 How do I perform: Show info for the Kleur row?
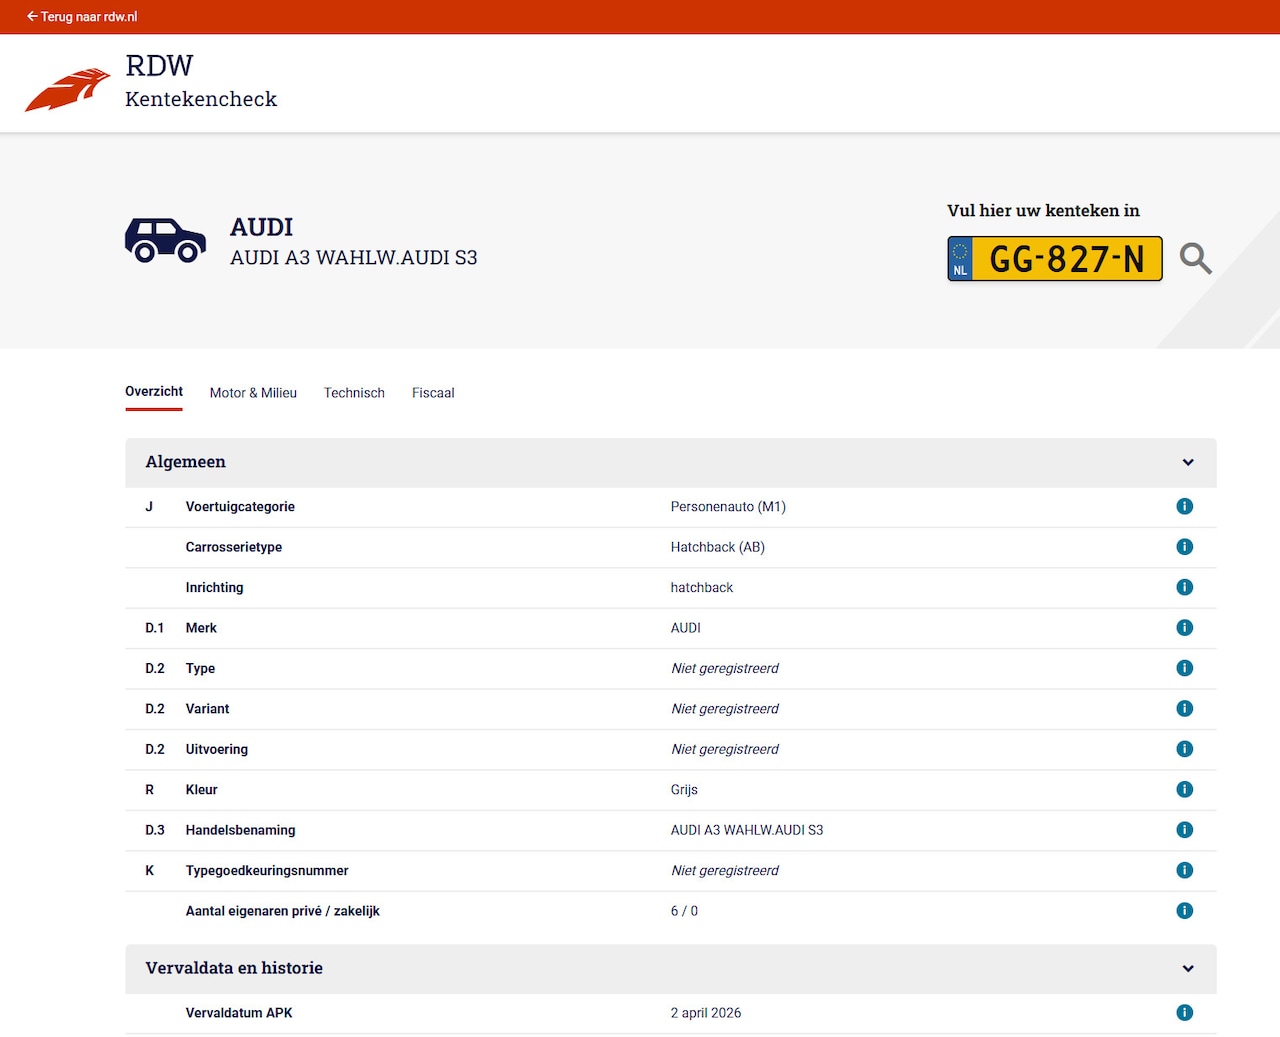point(1184,790)
